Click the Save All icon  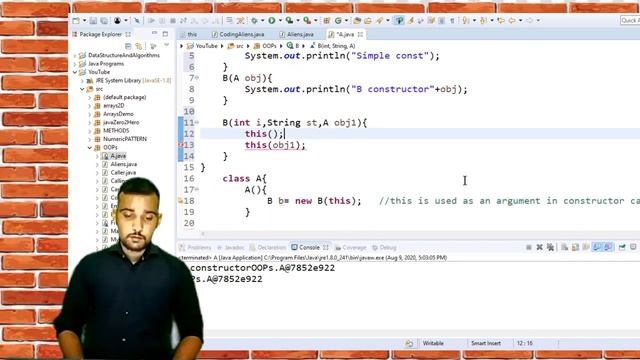click(x=104, y=20)
